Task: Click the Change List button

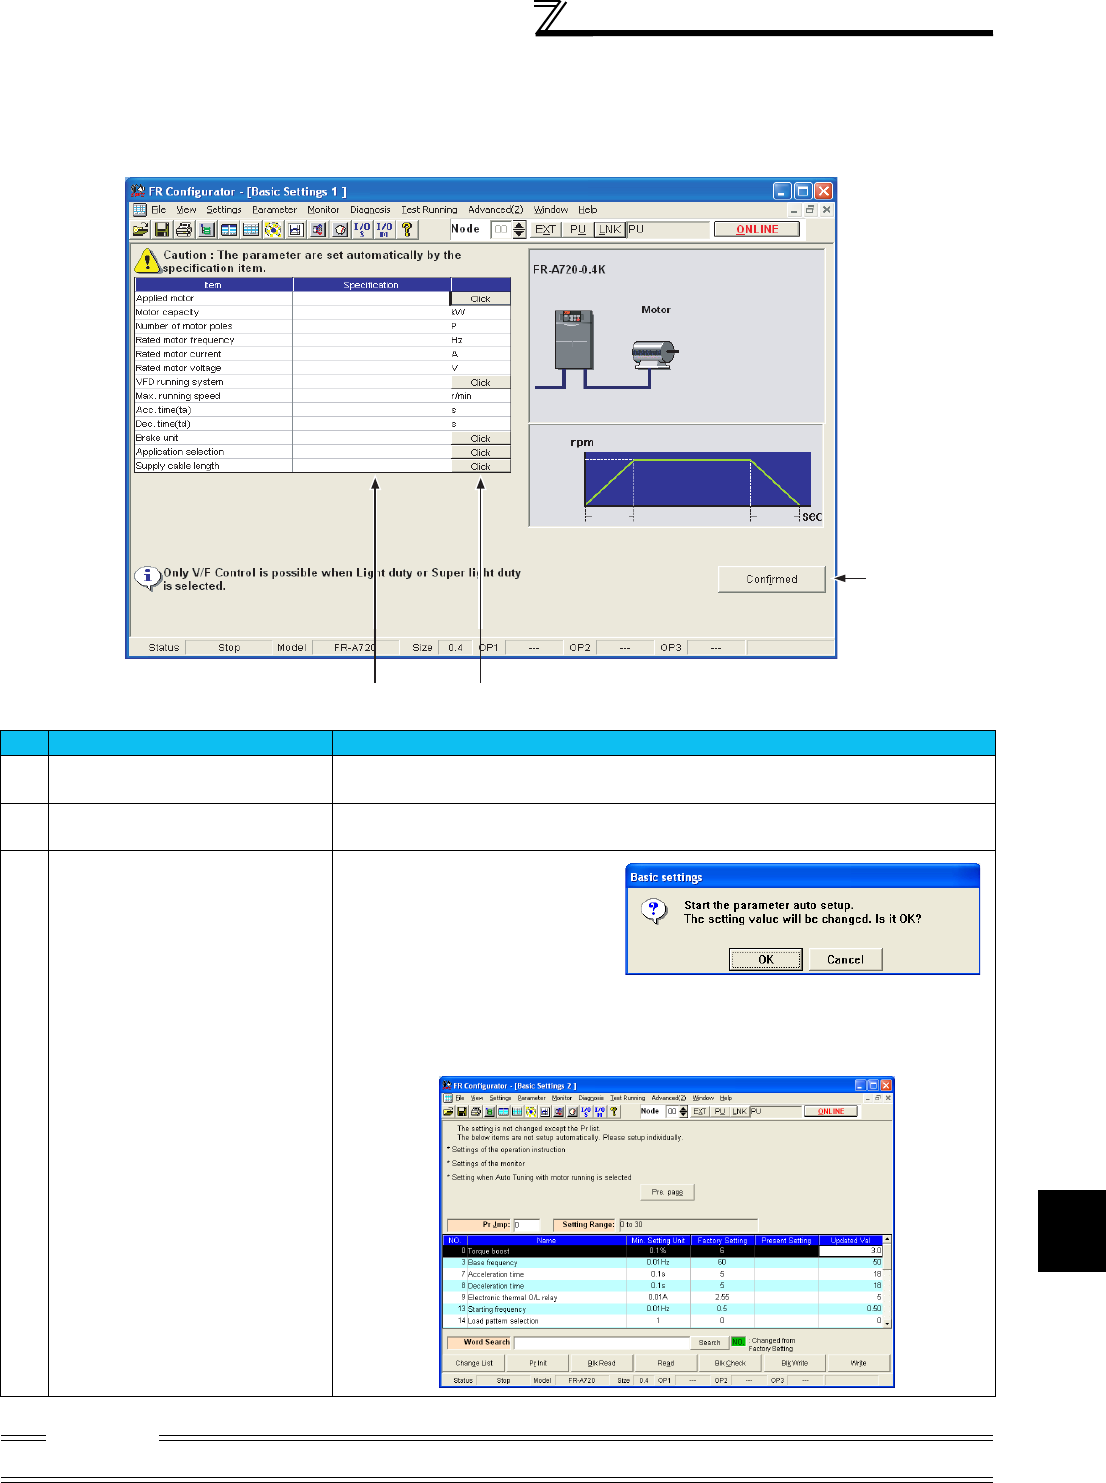Action: (474, 1363)
